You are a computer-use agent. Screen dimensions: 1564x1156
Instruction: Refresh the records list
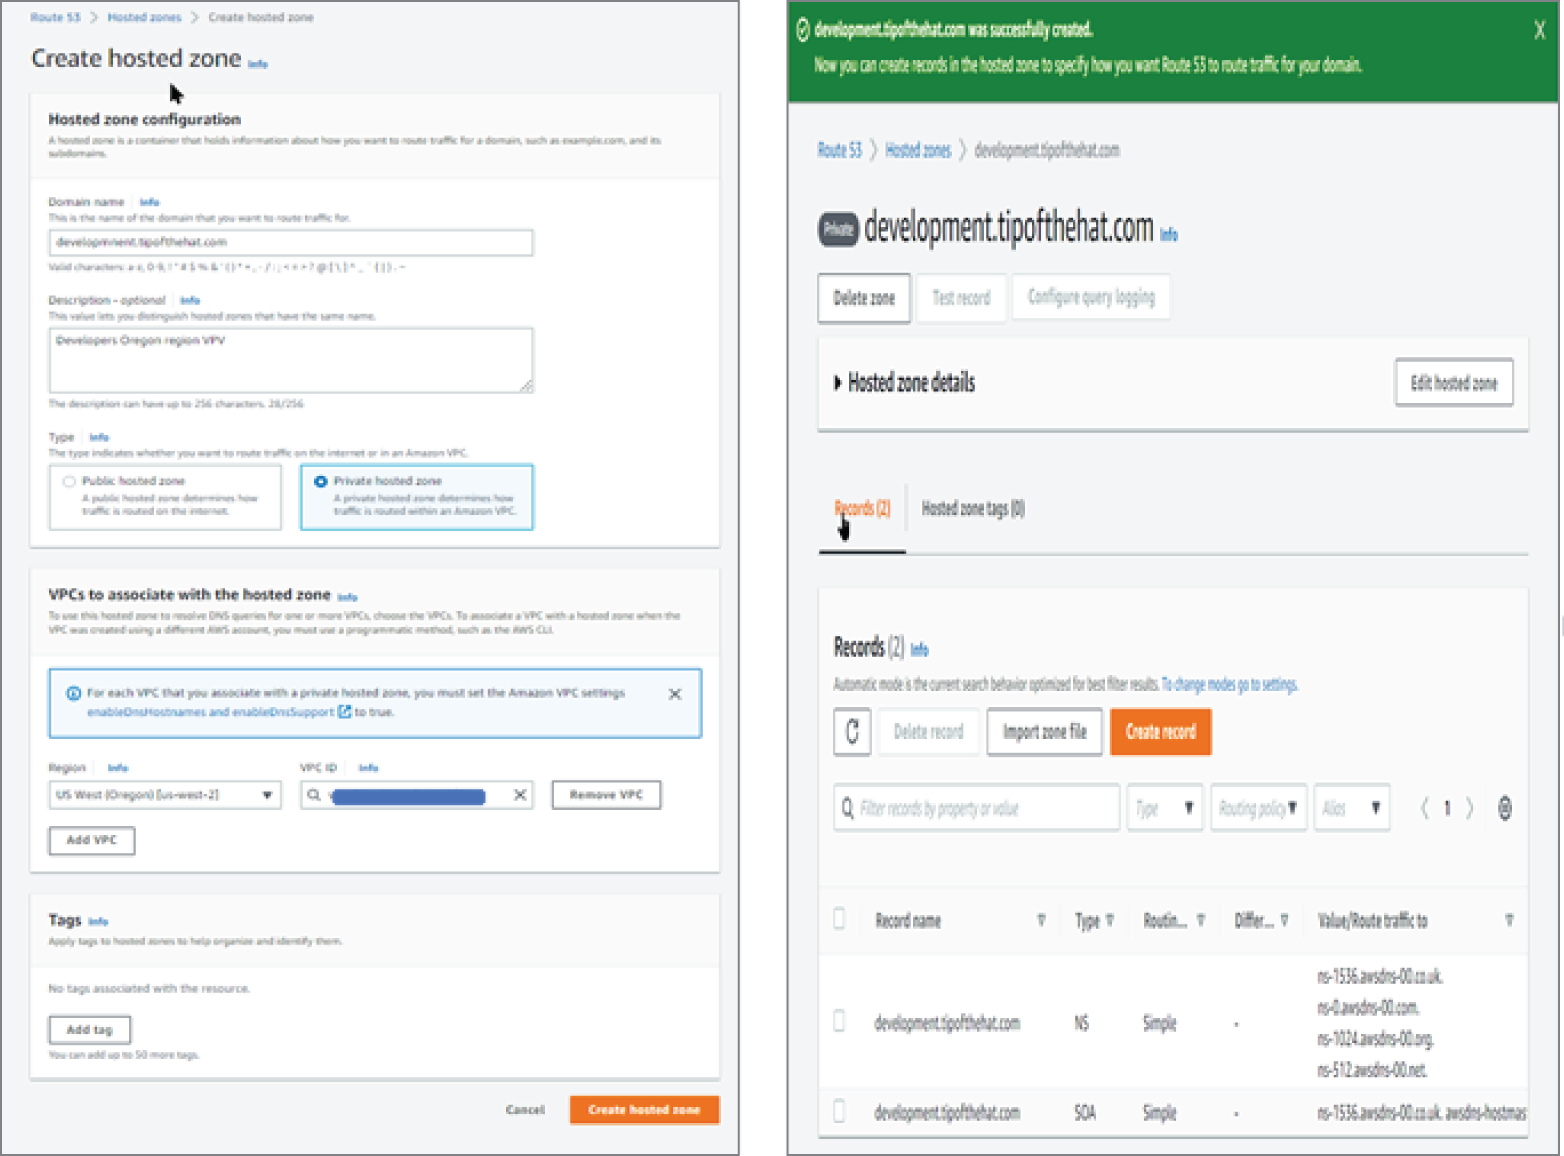(x=852, y=732)
